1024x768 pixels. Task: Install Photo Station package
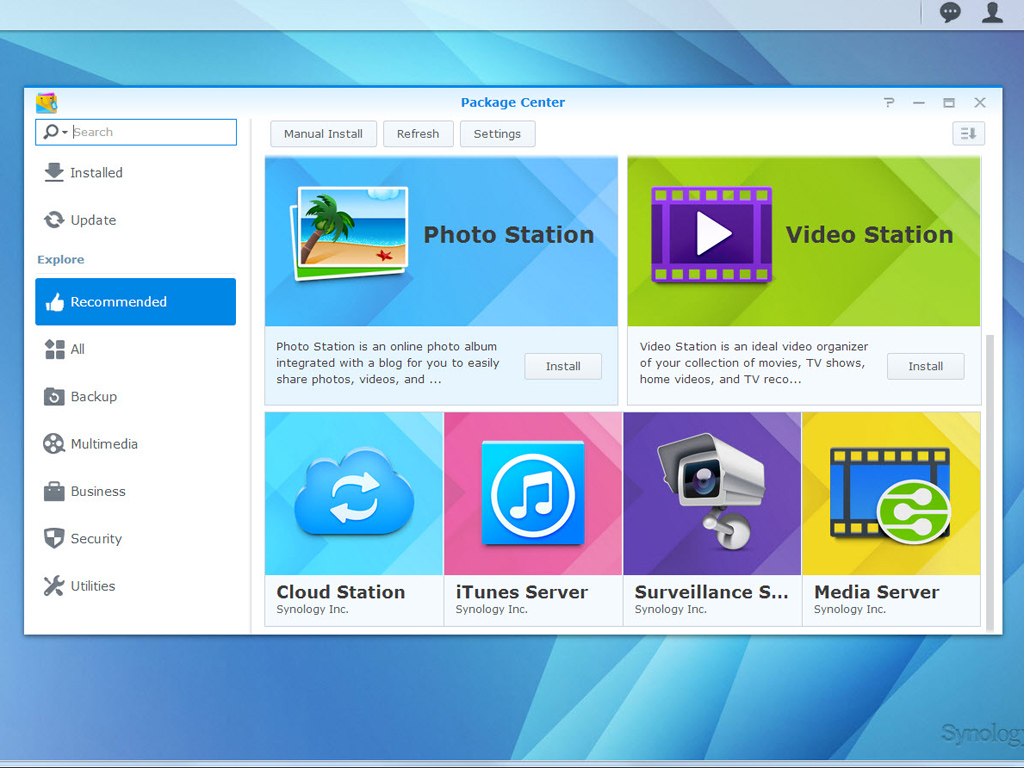[563, 366]
